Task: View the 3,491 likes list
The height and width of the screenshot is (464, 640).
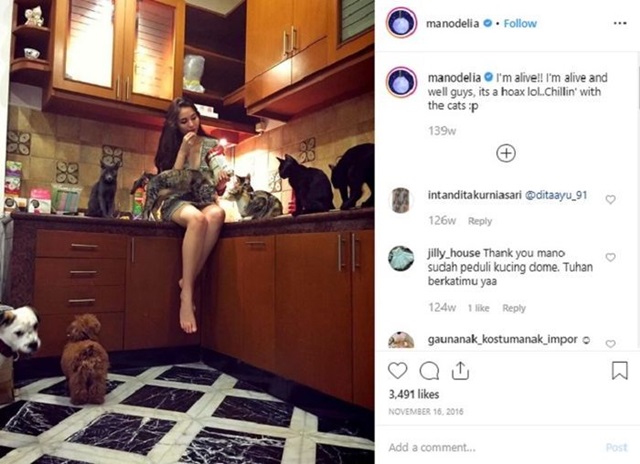Action: point(414,394)
